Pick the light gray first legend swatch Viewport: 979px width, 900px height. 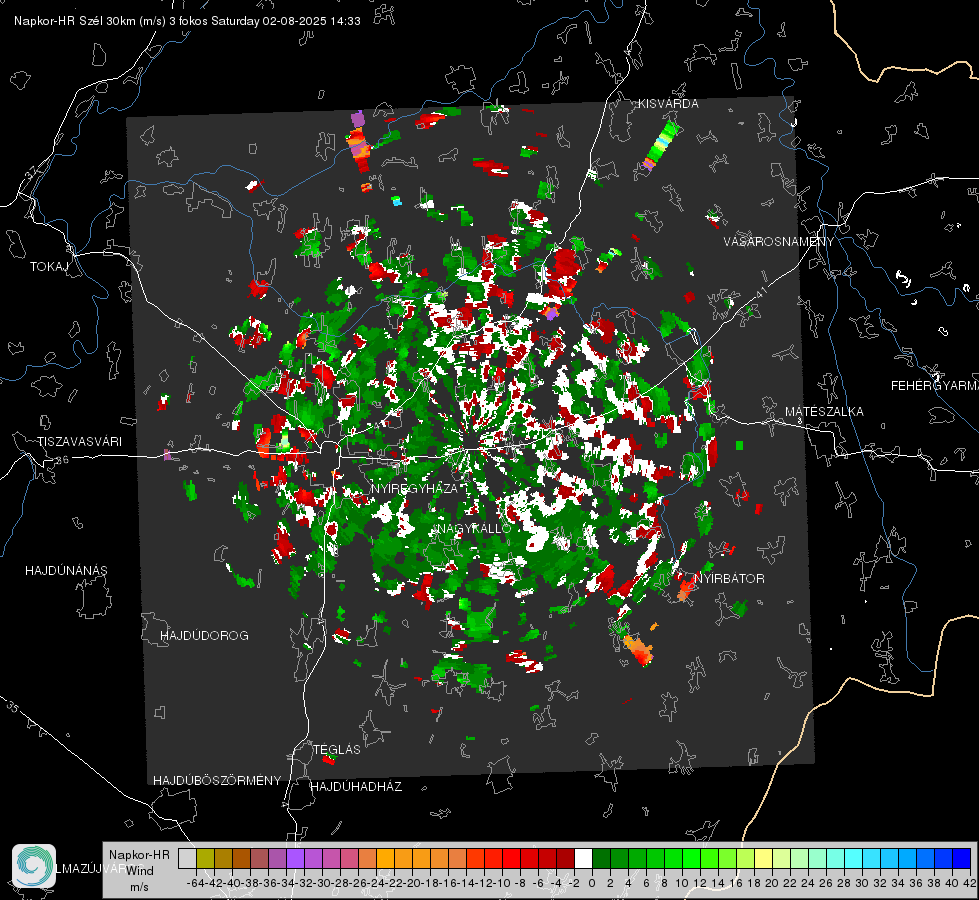tap(187, 858)
